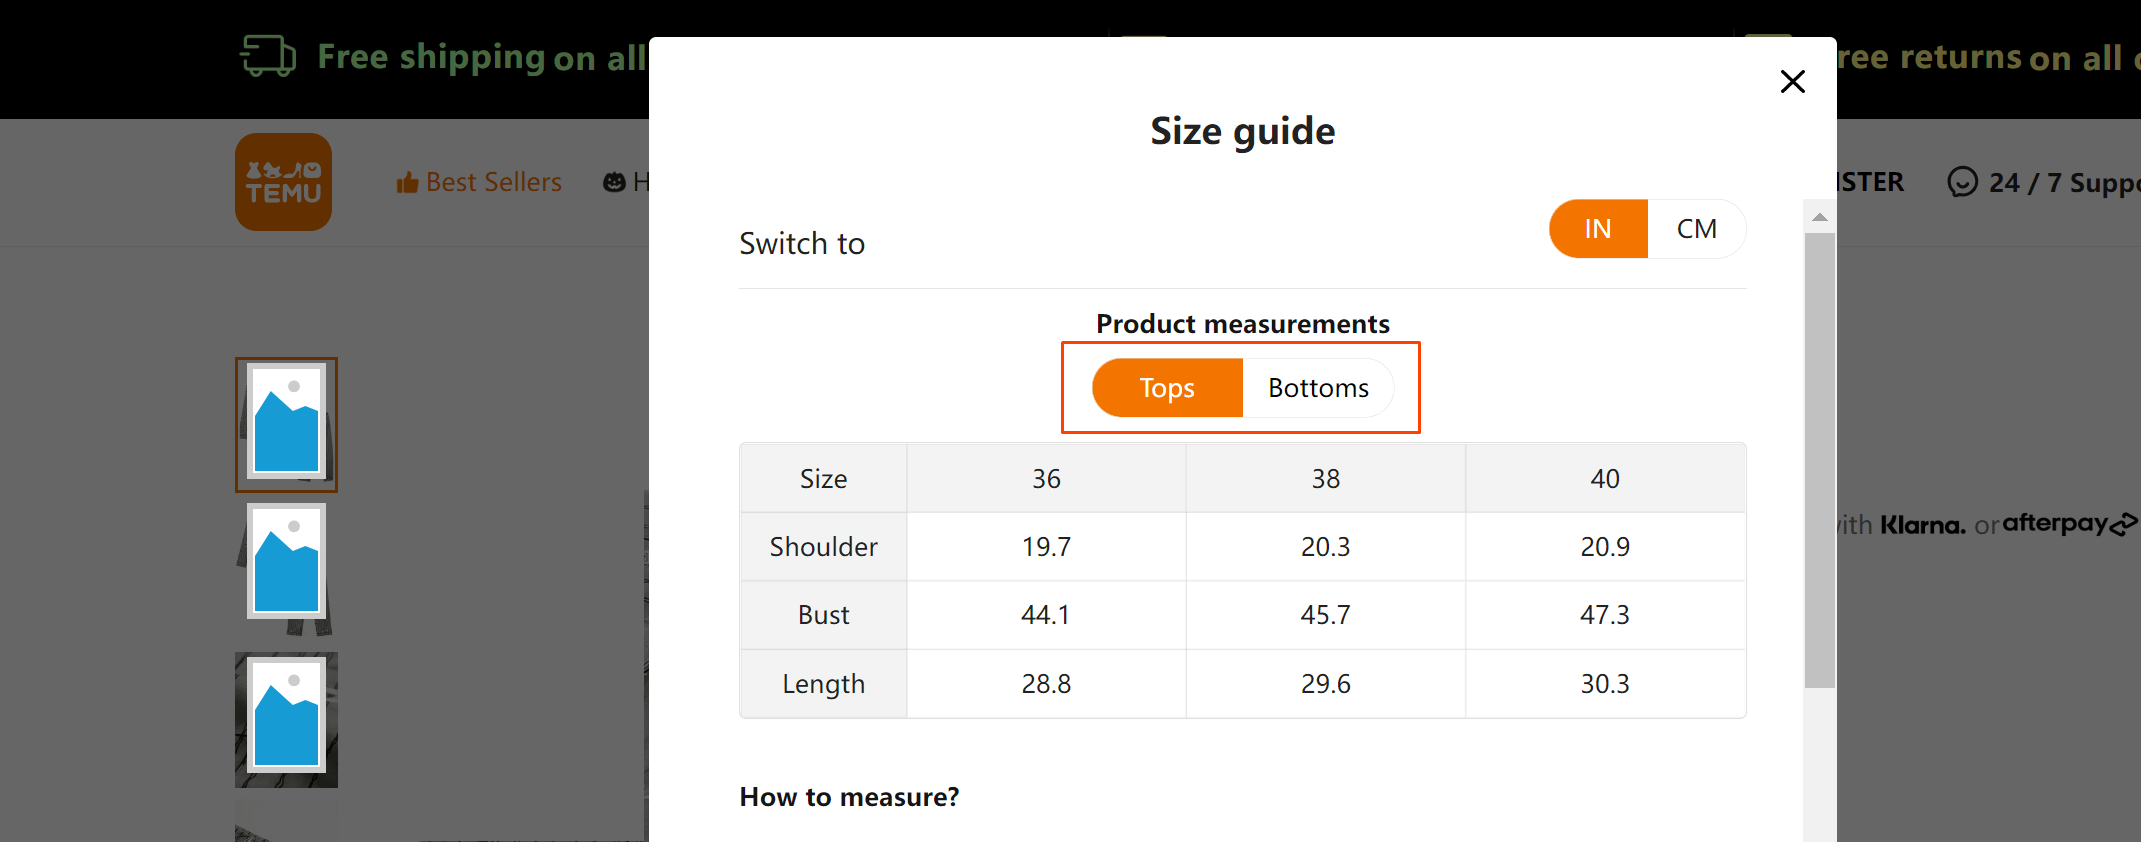The width and height of the screenshot is (2141, 842).
Task: Click the 24/7 Support chat icon
Action: coord(1962,182)
